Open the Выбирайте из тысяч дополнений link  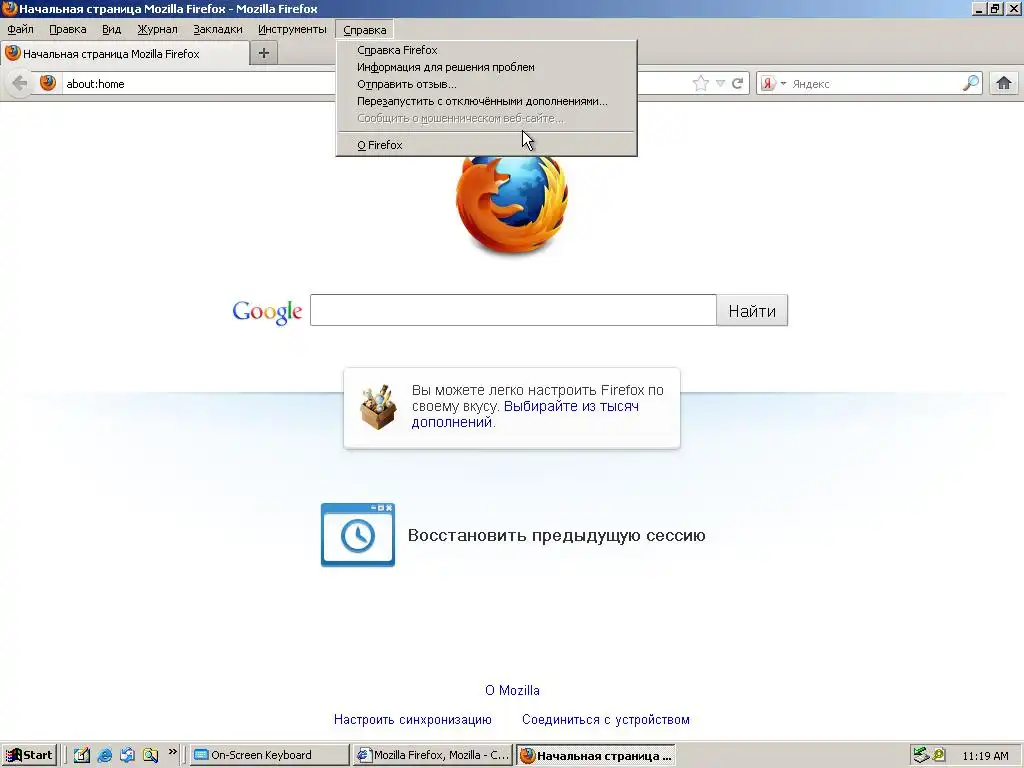[x=525, y=414]
